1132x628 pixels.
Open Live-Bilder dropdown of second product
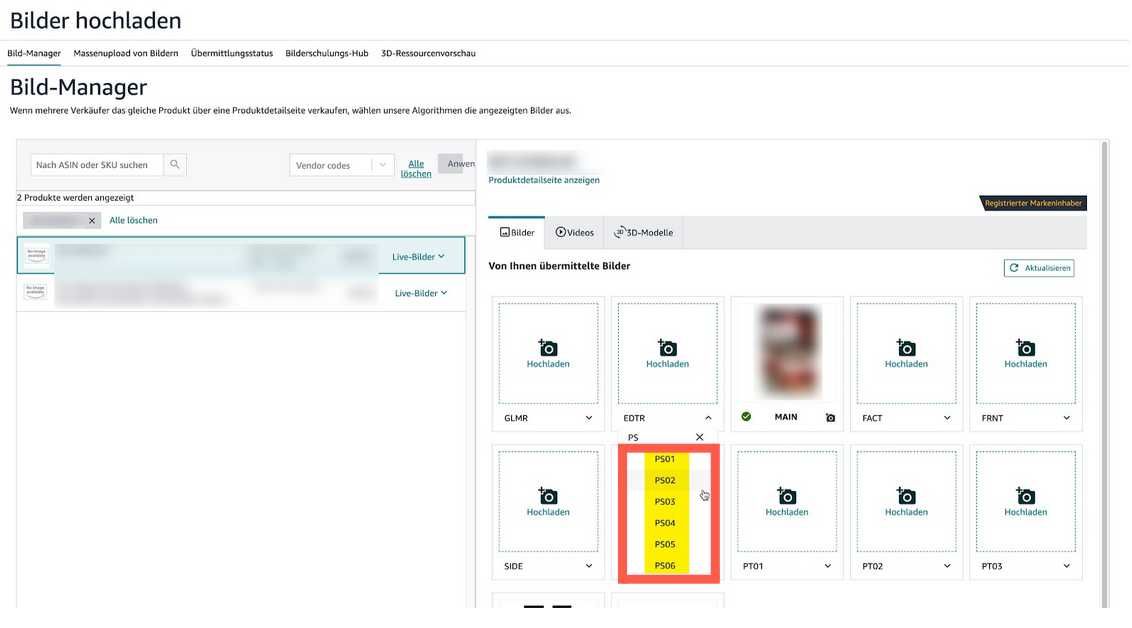click(x=421, y=293)
